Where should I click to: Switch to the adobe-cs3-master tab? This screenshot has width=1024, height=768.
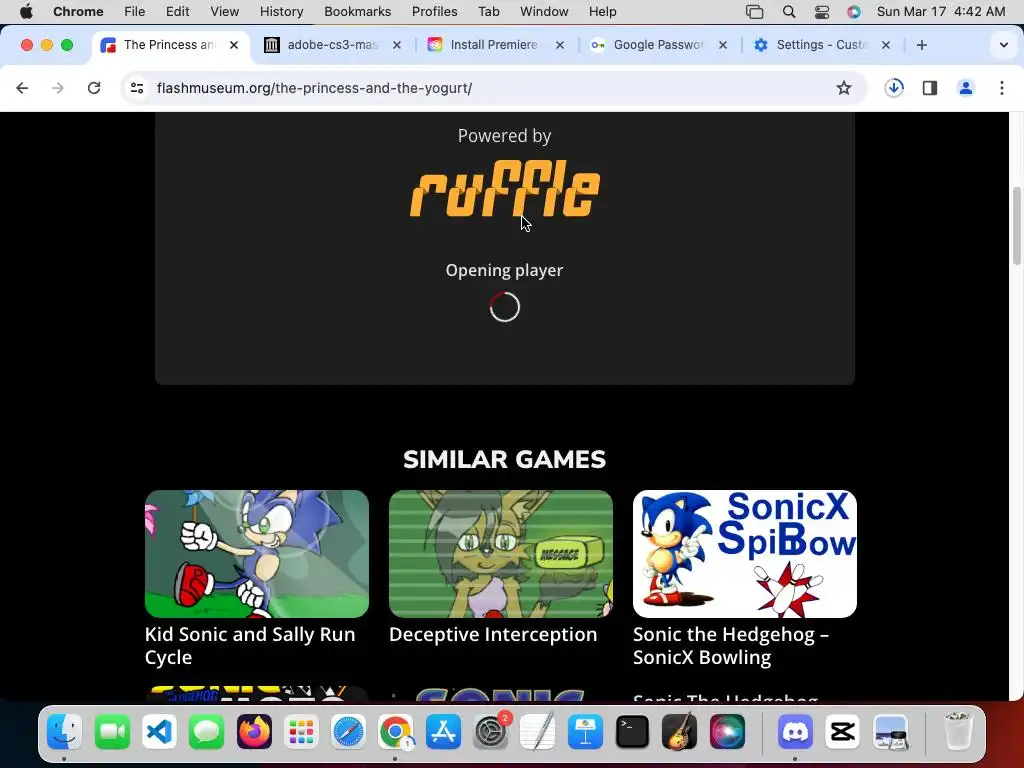[332, 45]
